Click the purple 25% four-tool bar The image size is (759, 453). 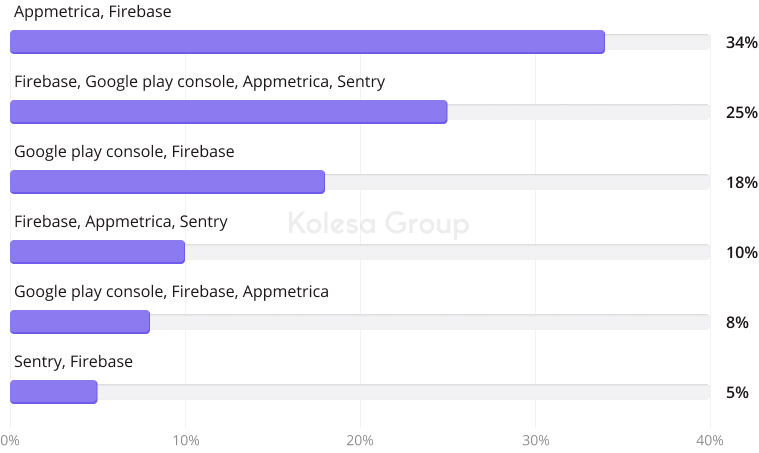(x=228, y=112)
